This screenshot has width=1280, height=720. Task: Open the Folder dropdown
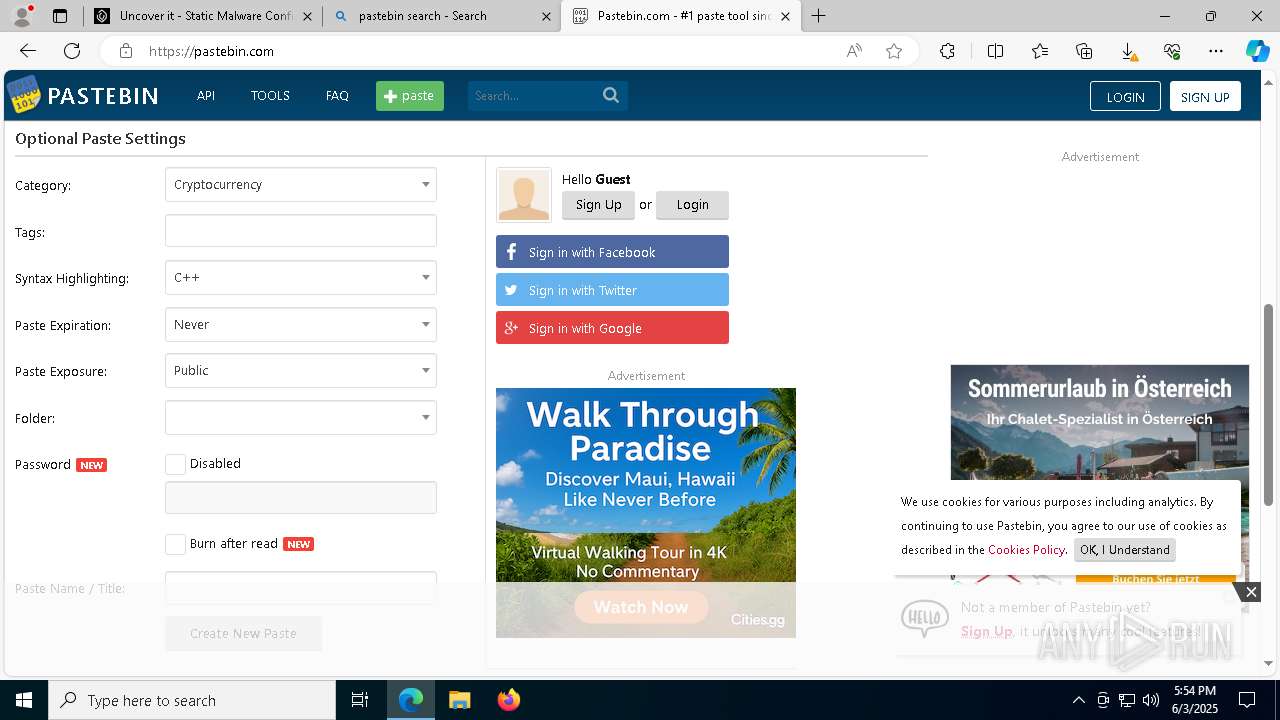pyautogui.click(x=301, y=417)
